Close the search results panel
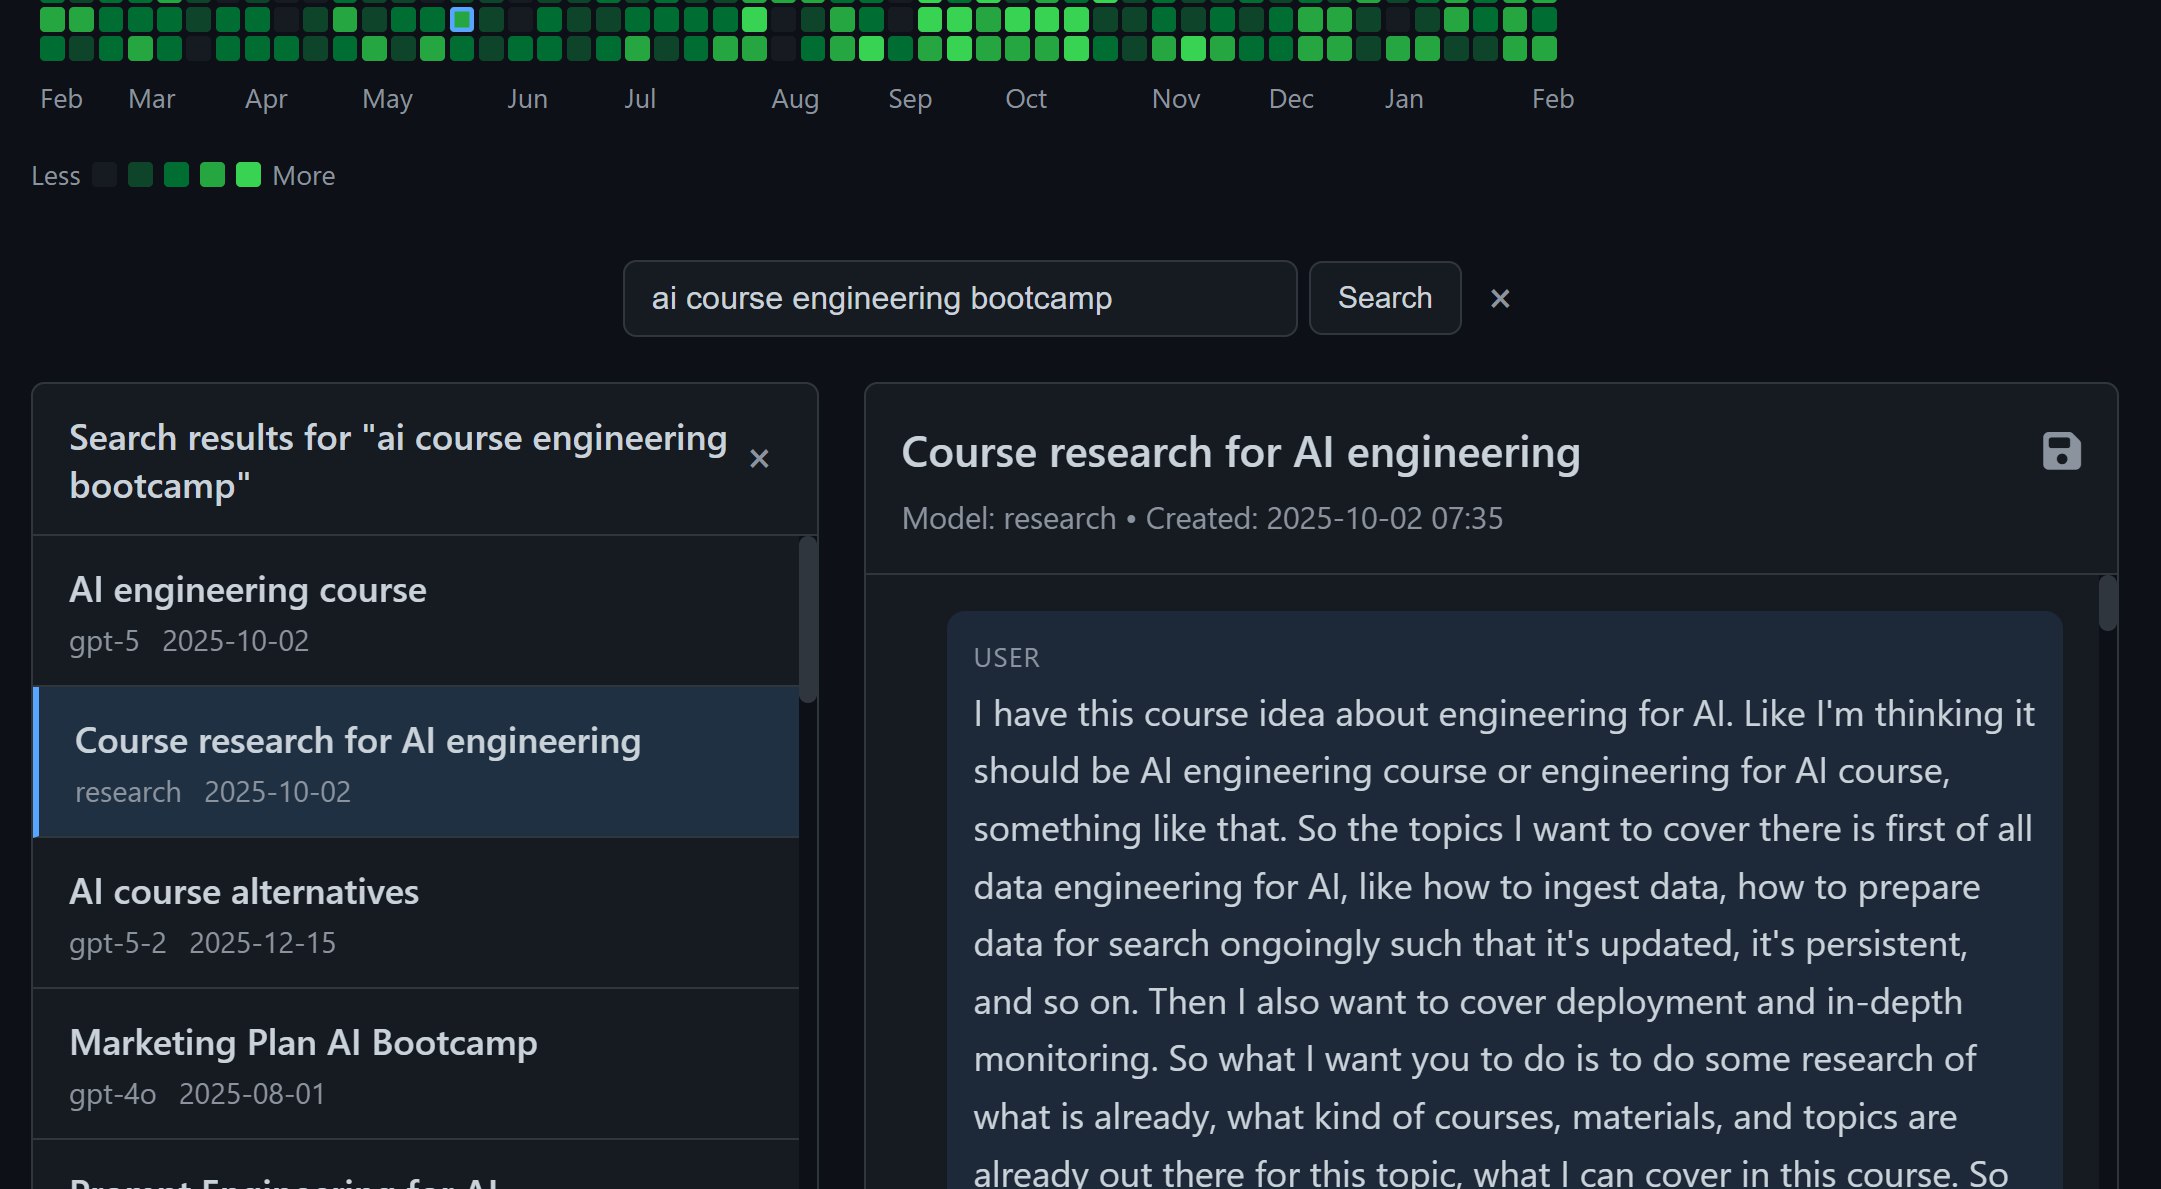2161x1189 pixels. 760,459
